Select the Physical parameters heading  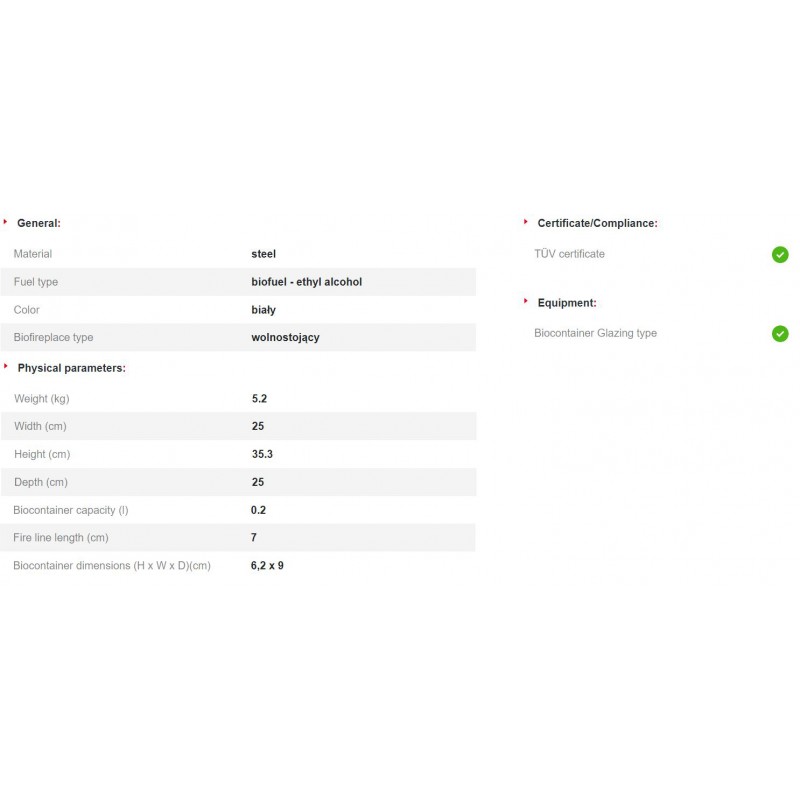tap(71, 368)
